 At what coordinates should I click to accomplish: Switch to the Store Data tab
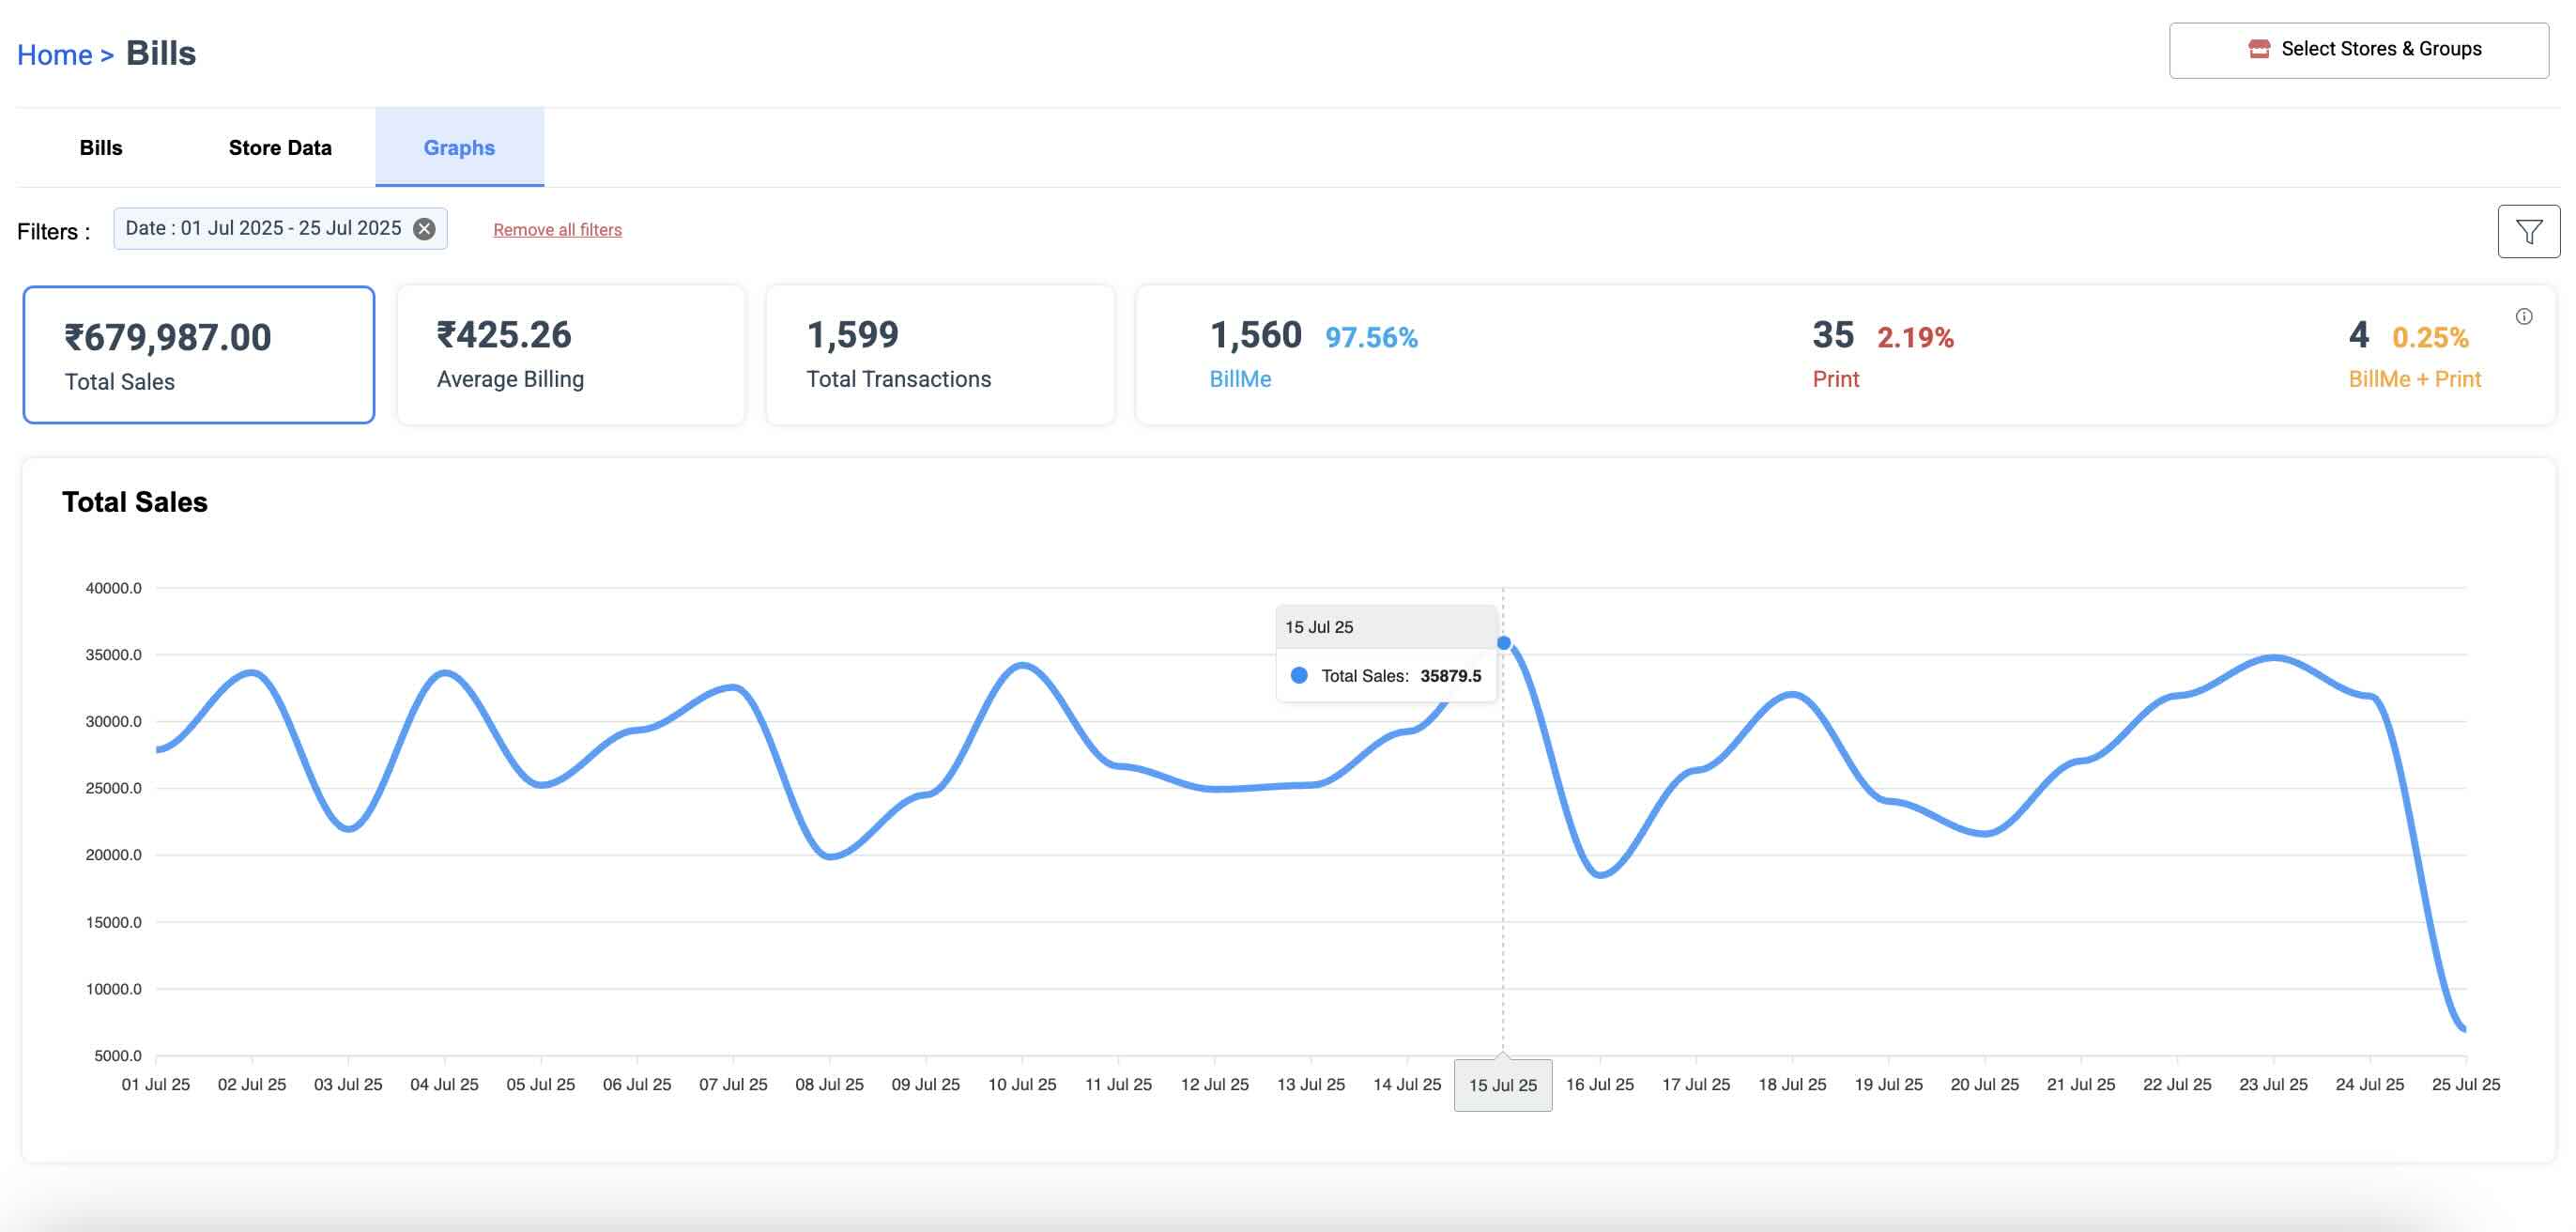tap(280, 148)
